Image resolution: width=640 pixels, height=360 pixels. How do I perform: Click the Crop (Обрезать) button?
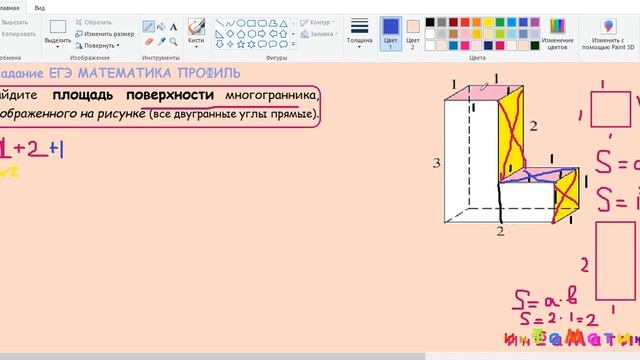(93, 22)
